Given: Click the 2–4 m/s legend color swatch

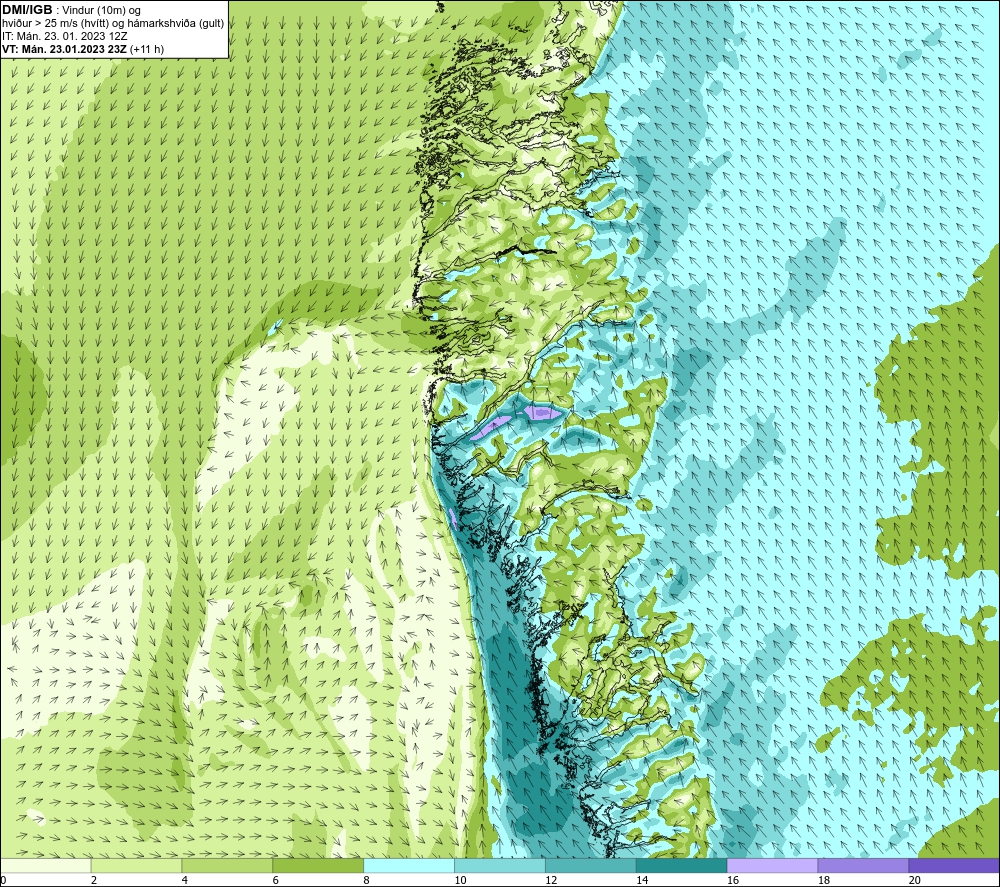Looking at the screenshot, I should 136,866.
